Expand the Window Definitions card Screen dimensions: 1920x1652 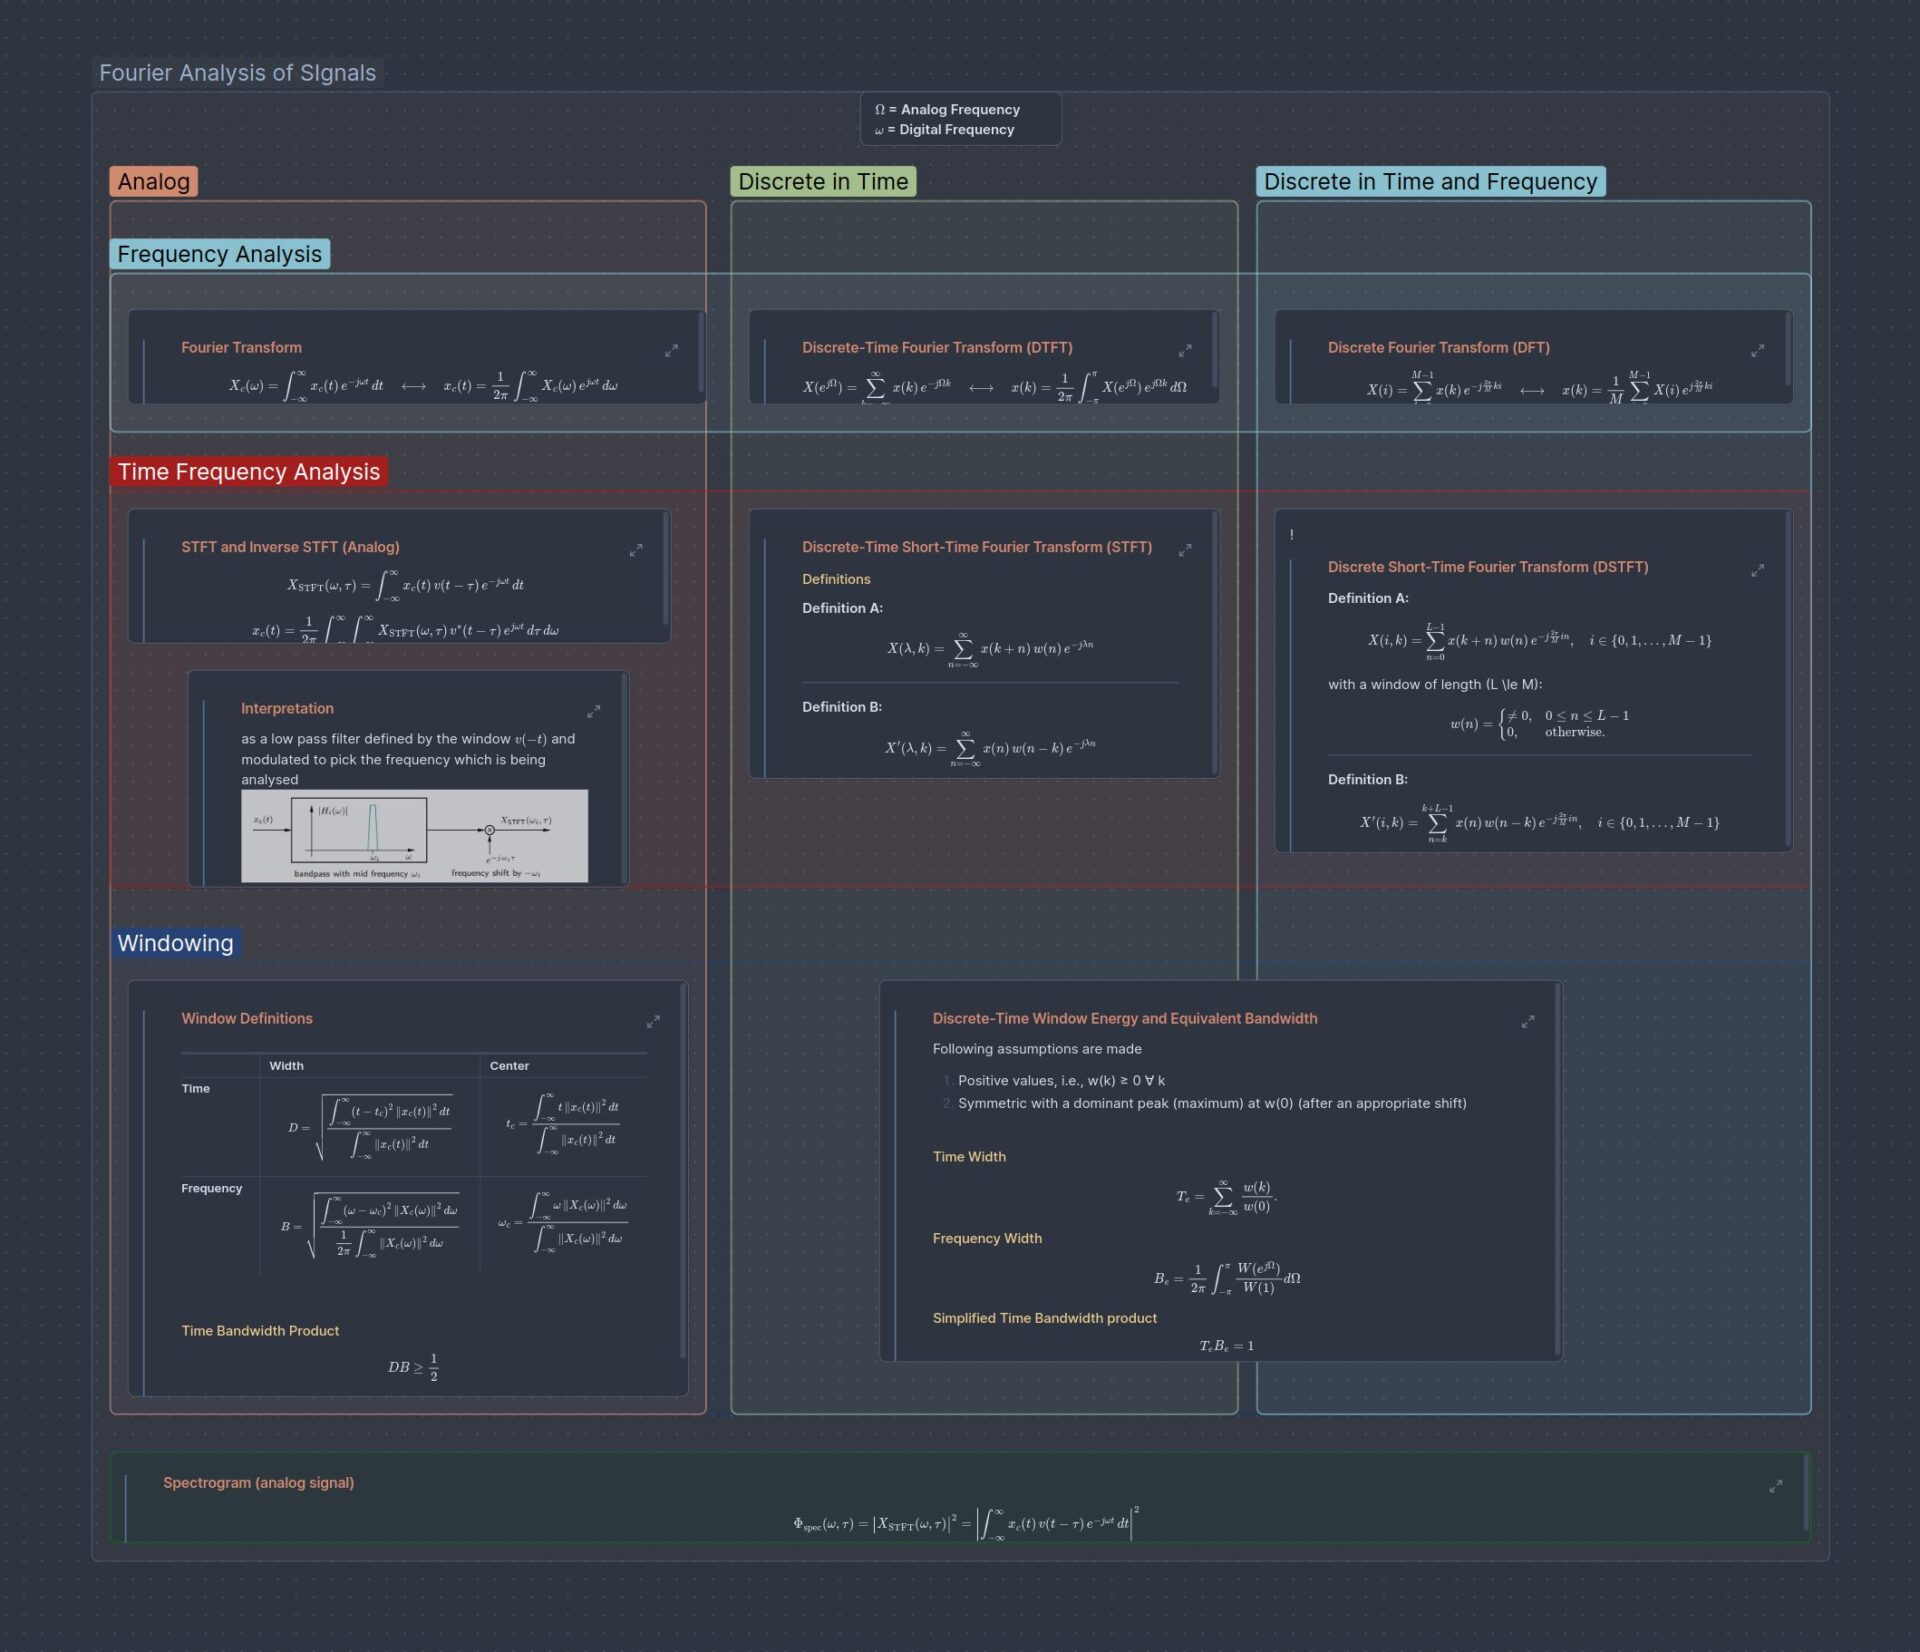coord(654,1021)
